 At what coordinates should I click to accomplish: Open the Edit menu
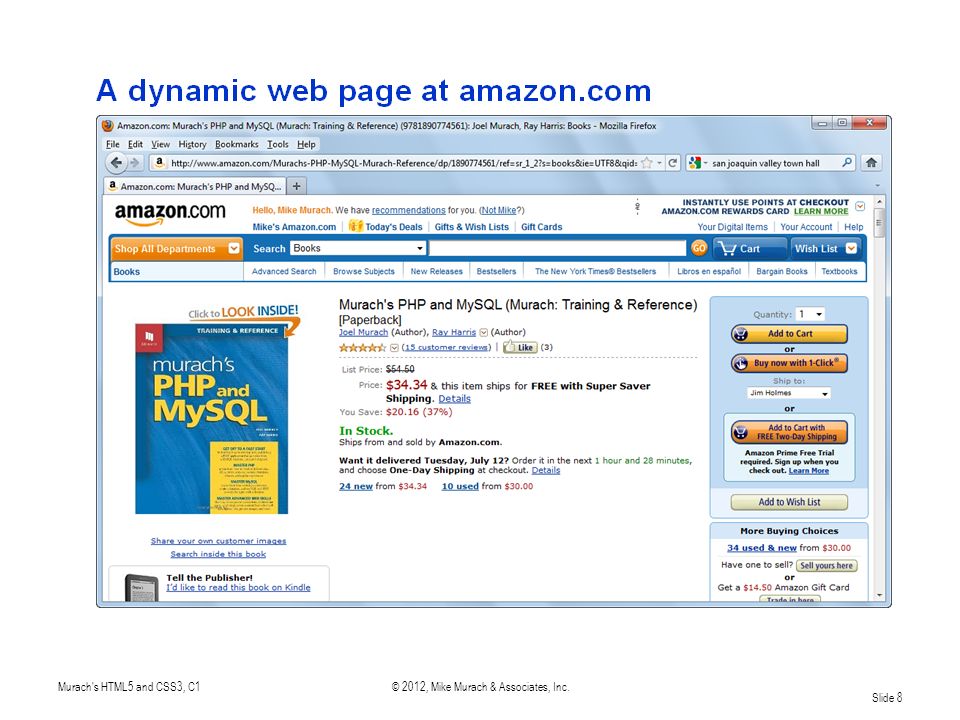tap(135, 144)
